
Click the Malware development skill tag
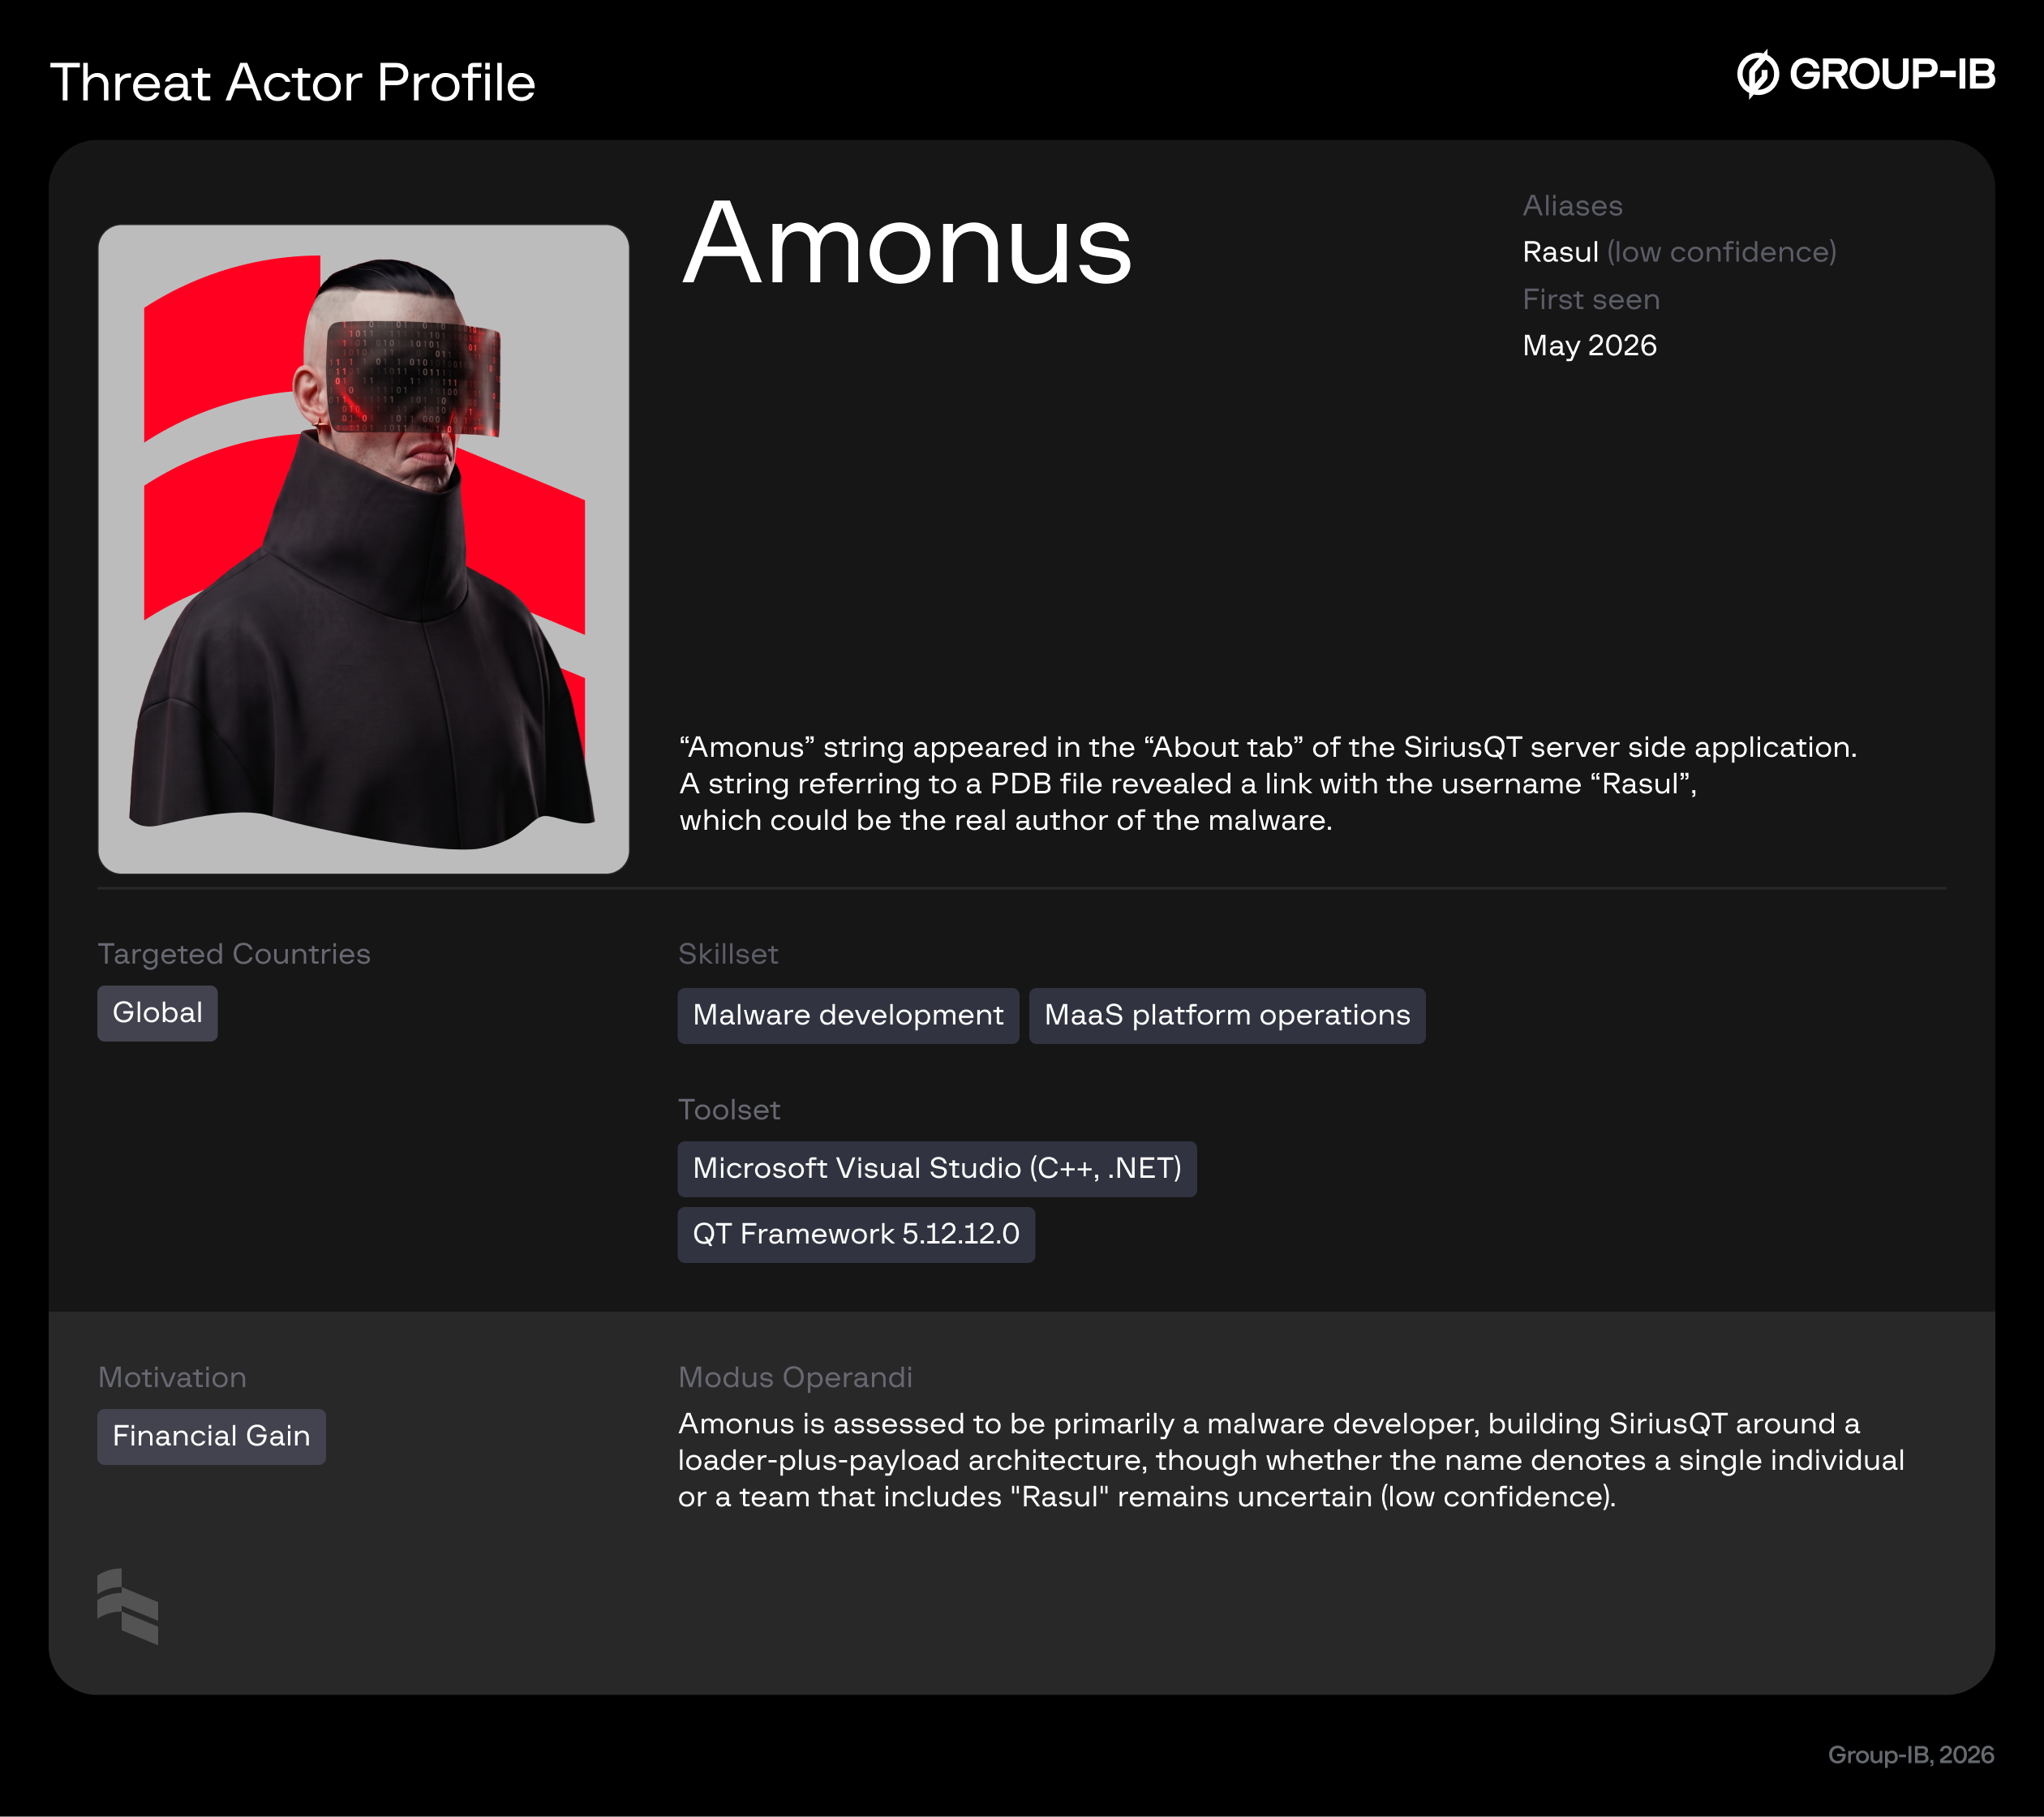tap(848, 1016)
